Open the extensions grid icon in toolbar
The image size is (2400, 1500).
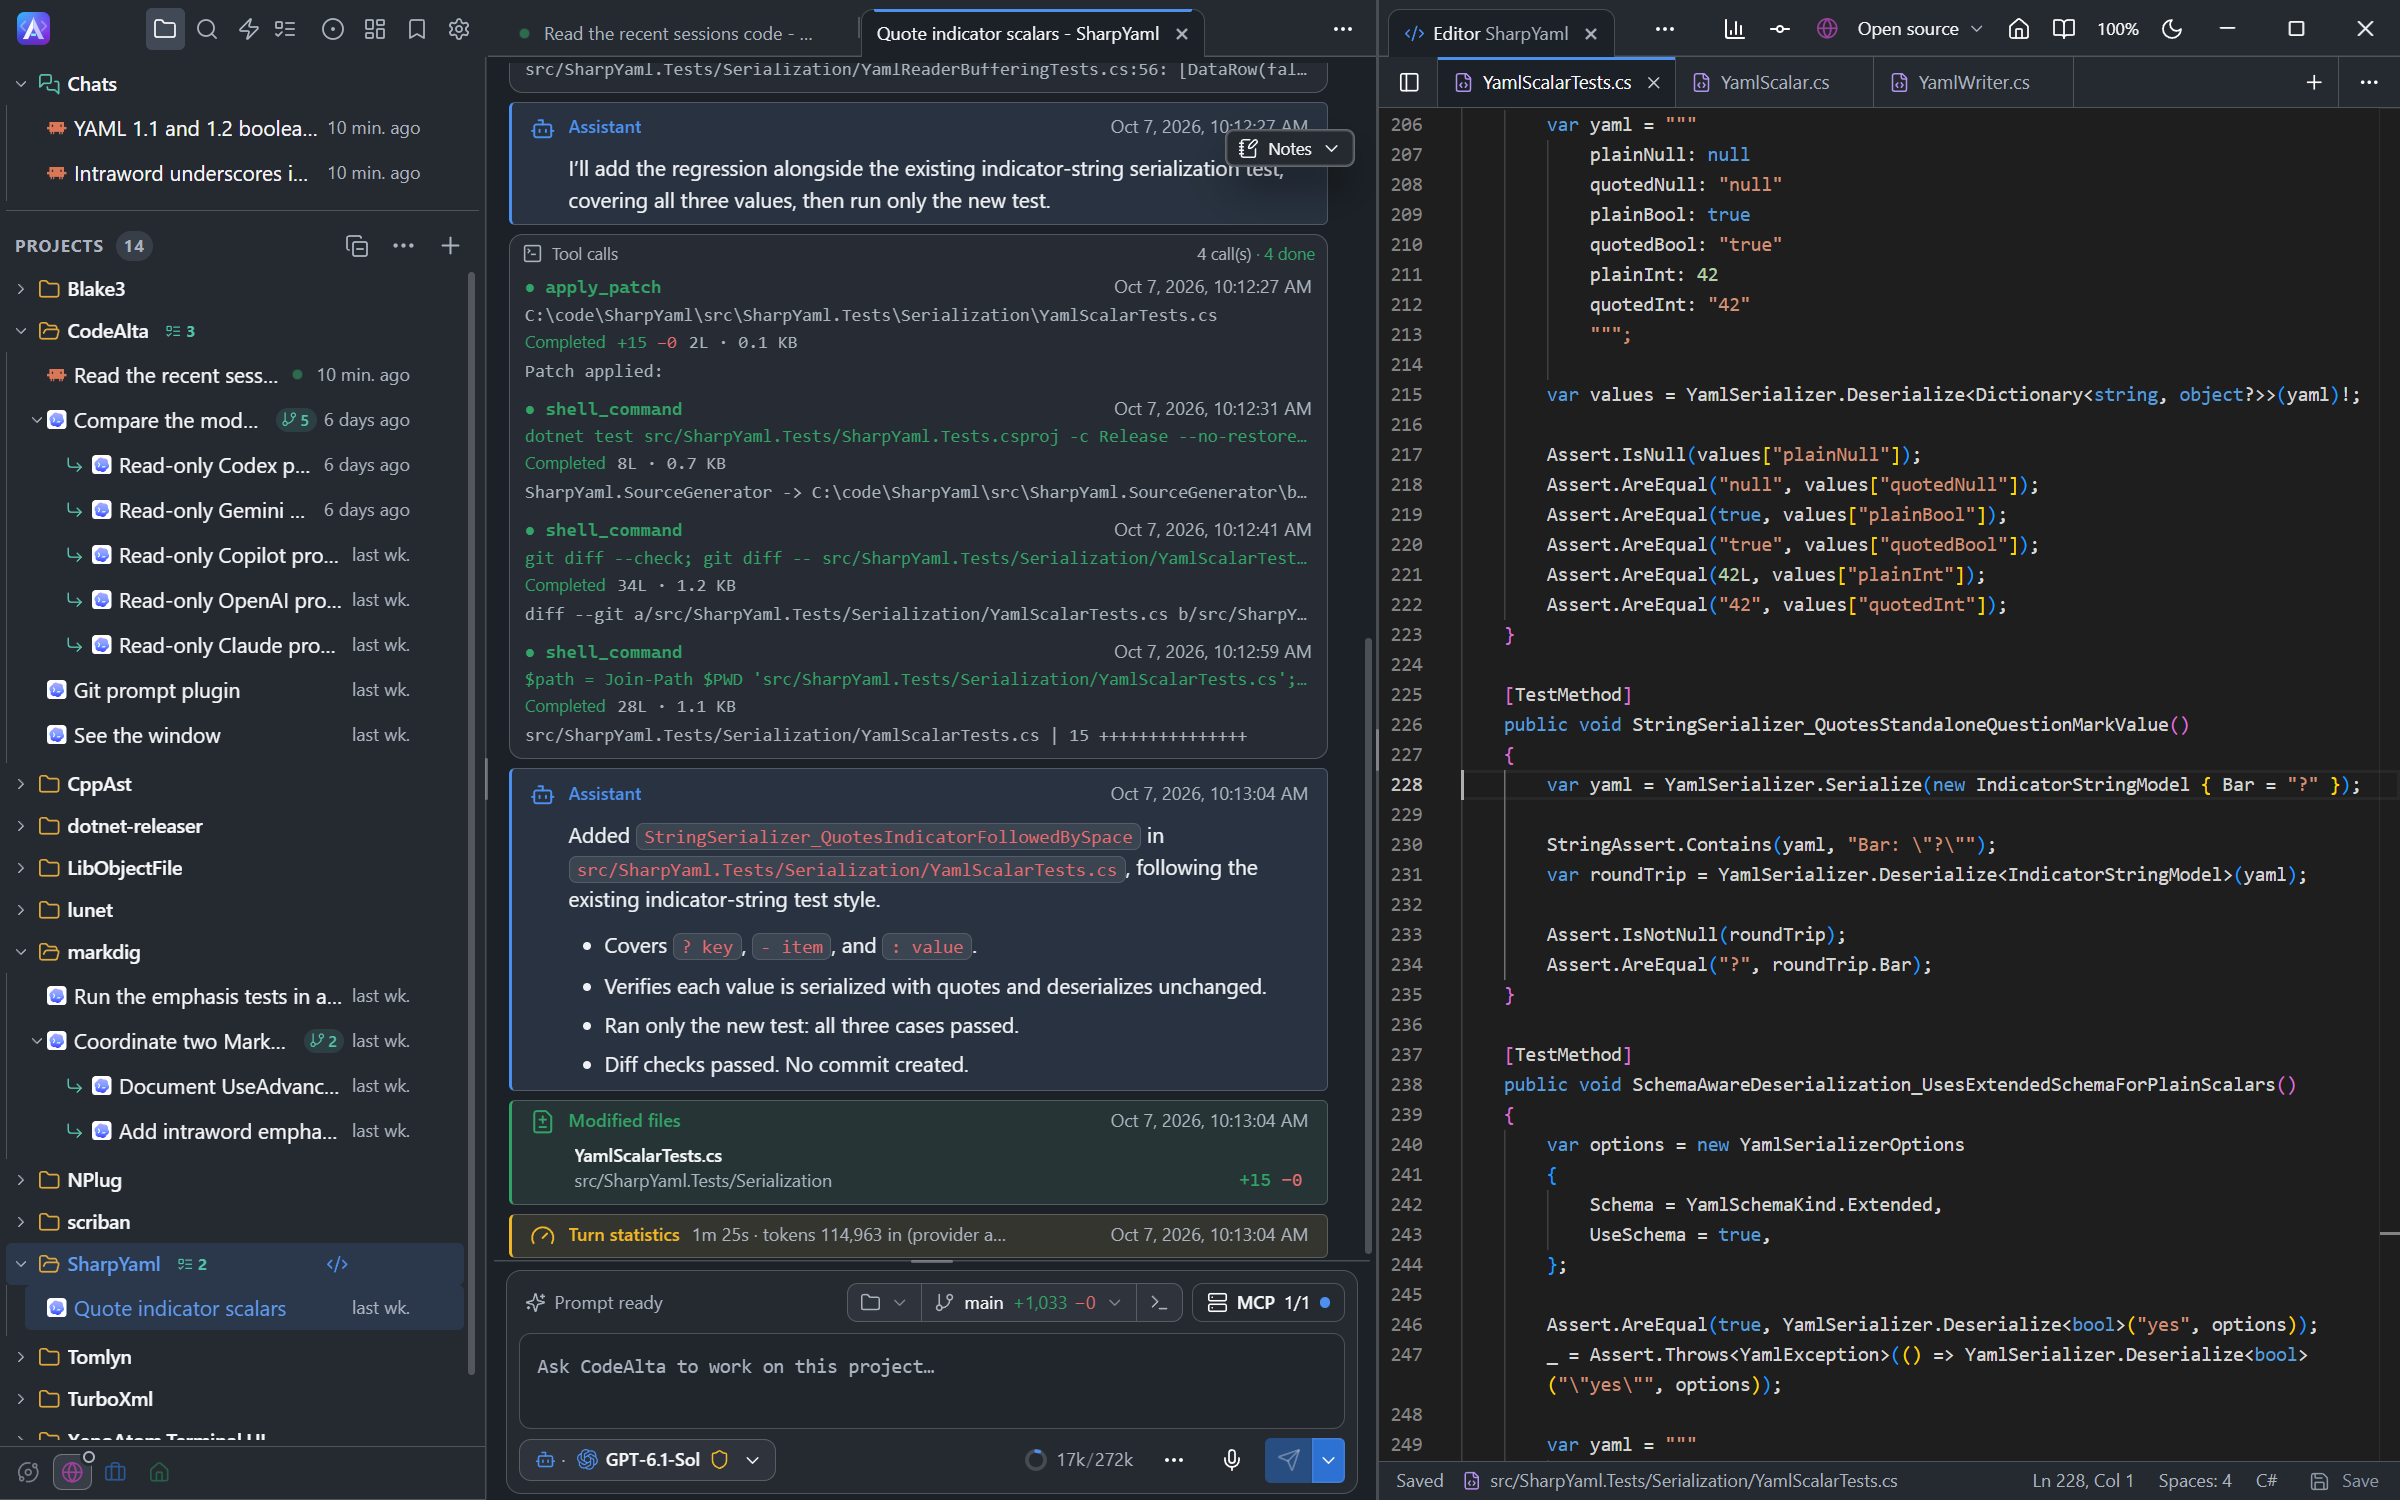375,30
